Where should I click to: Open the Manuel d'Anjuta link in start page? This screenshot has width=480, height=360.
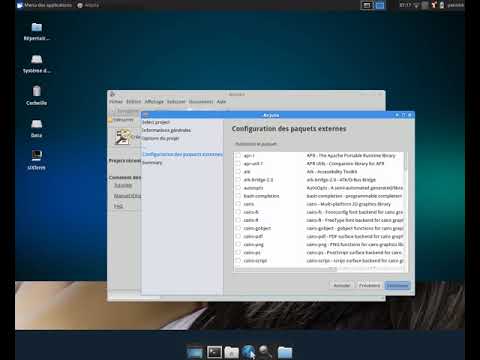coord(127,196)
